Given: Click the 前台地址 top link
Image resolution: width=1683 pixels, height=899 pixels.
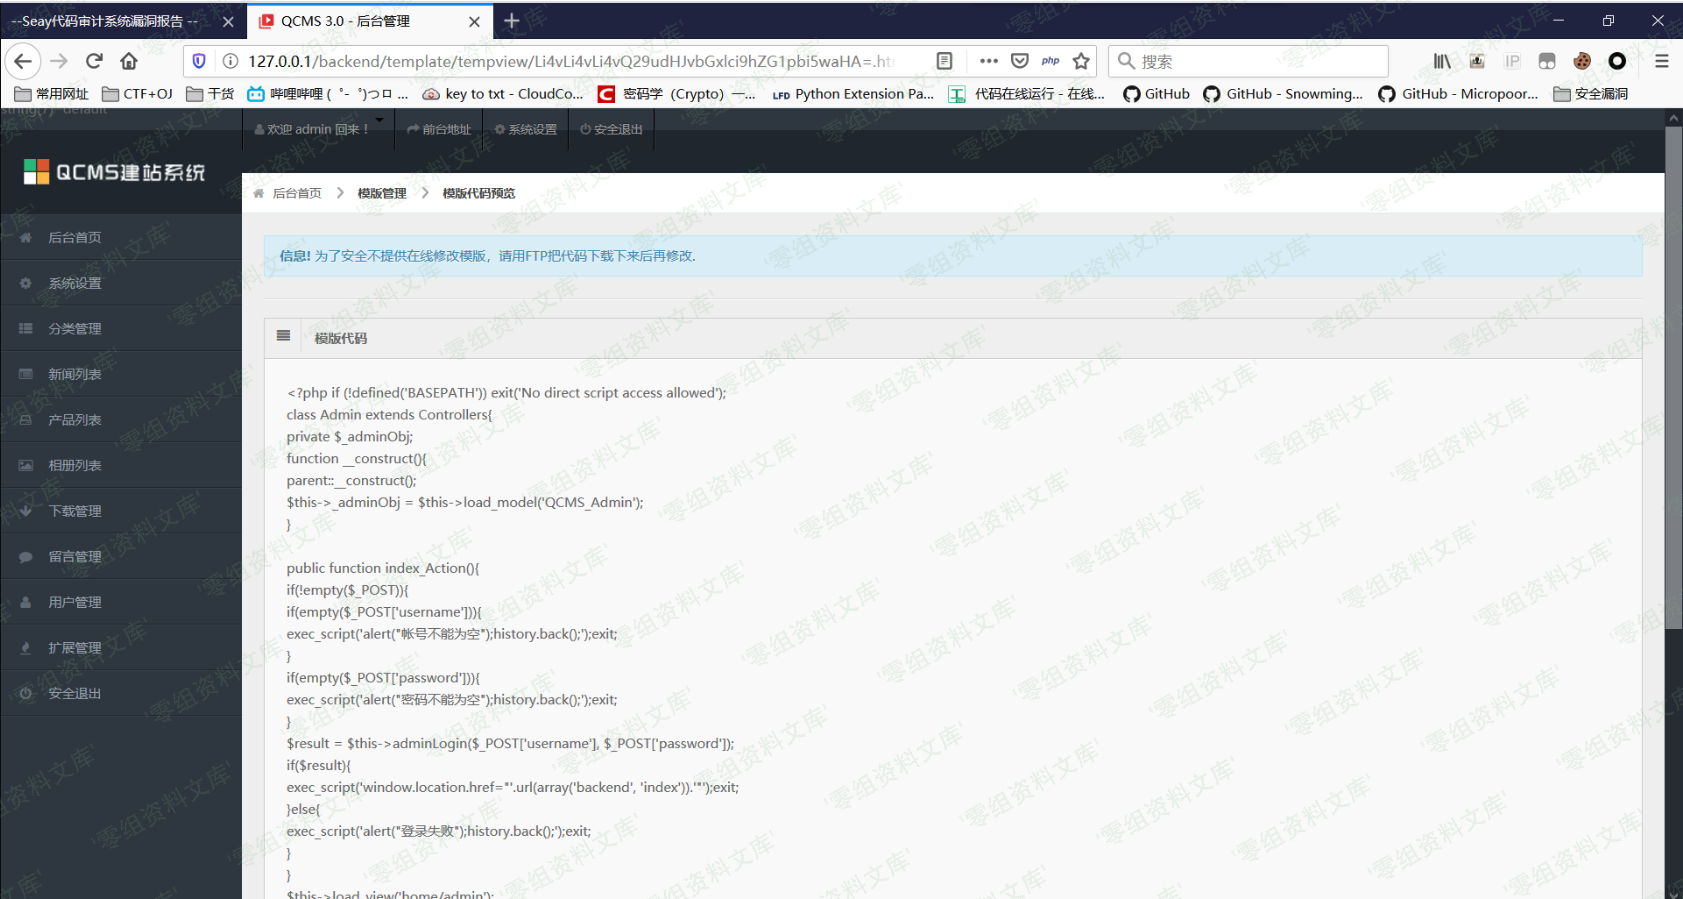Looking at the screenshot, I should 439,130.
